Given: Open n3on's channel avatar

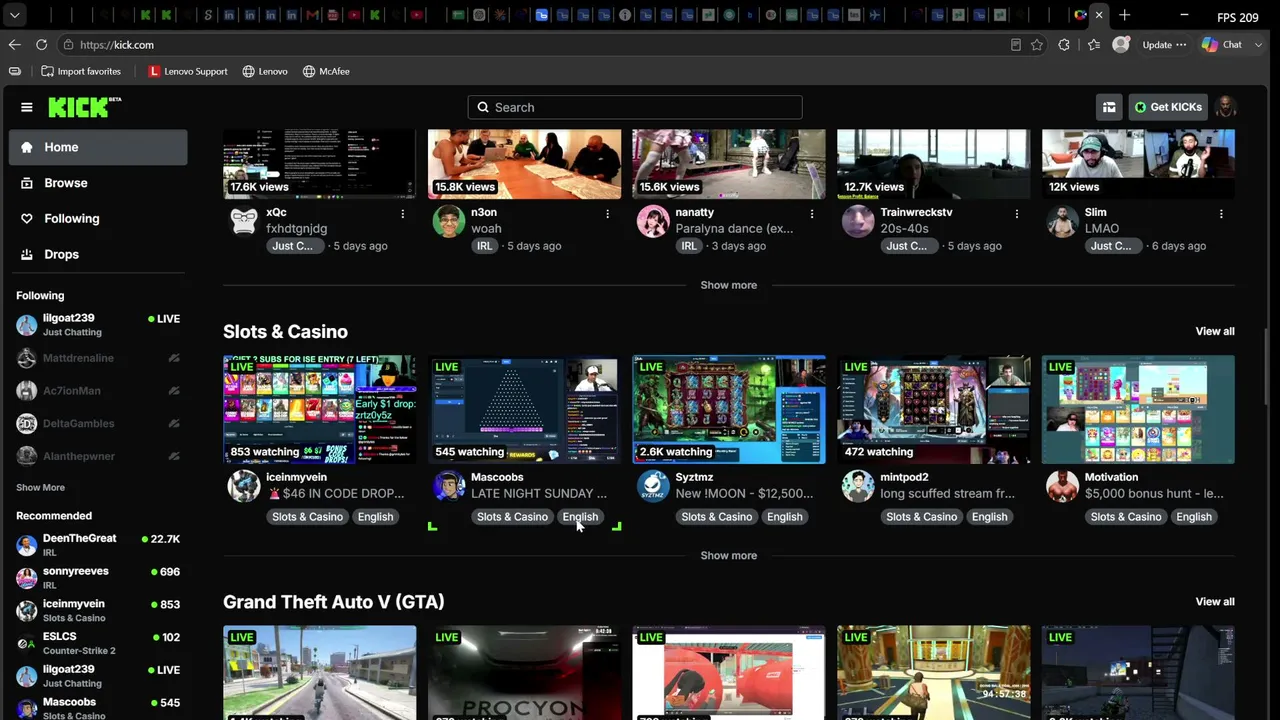Looking at the screenshot, I should pyautogui.click(x=448, y=221).
